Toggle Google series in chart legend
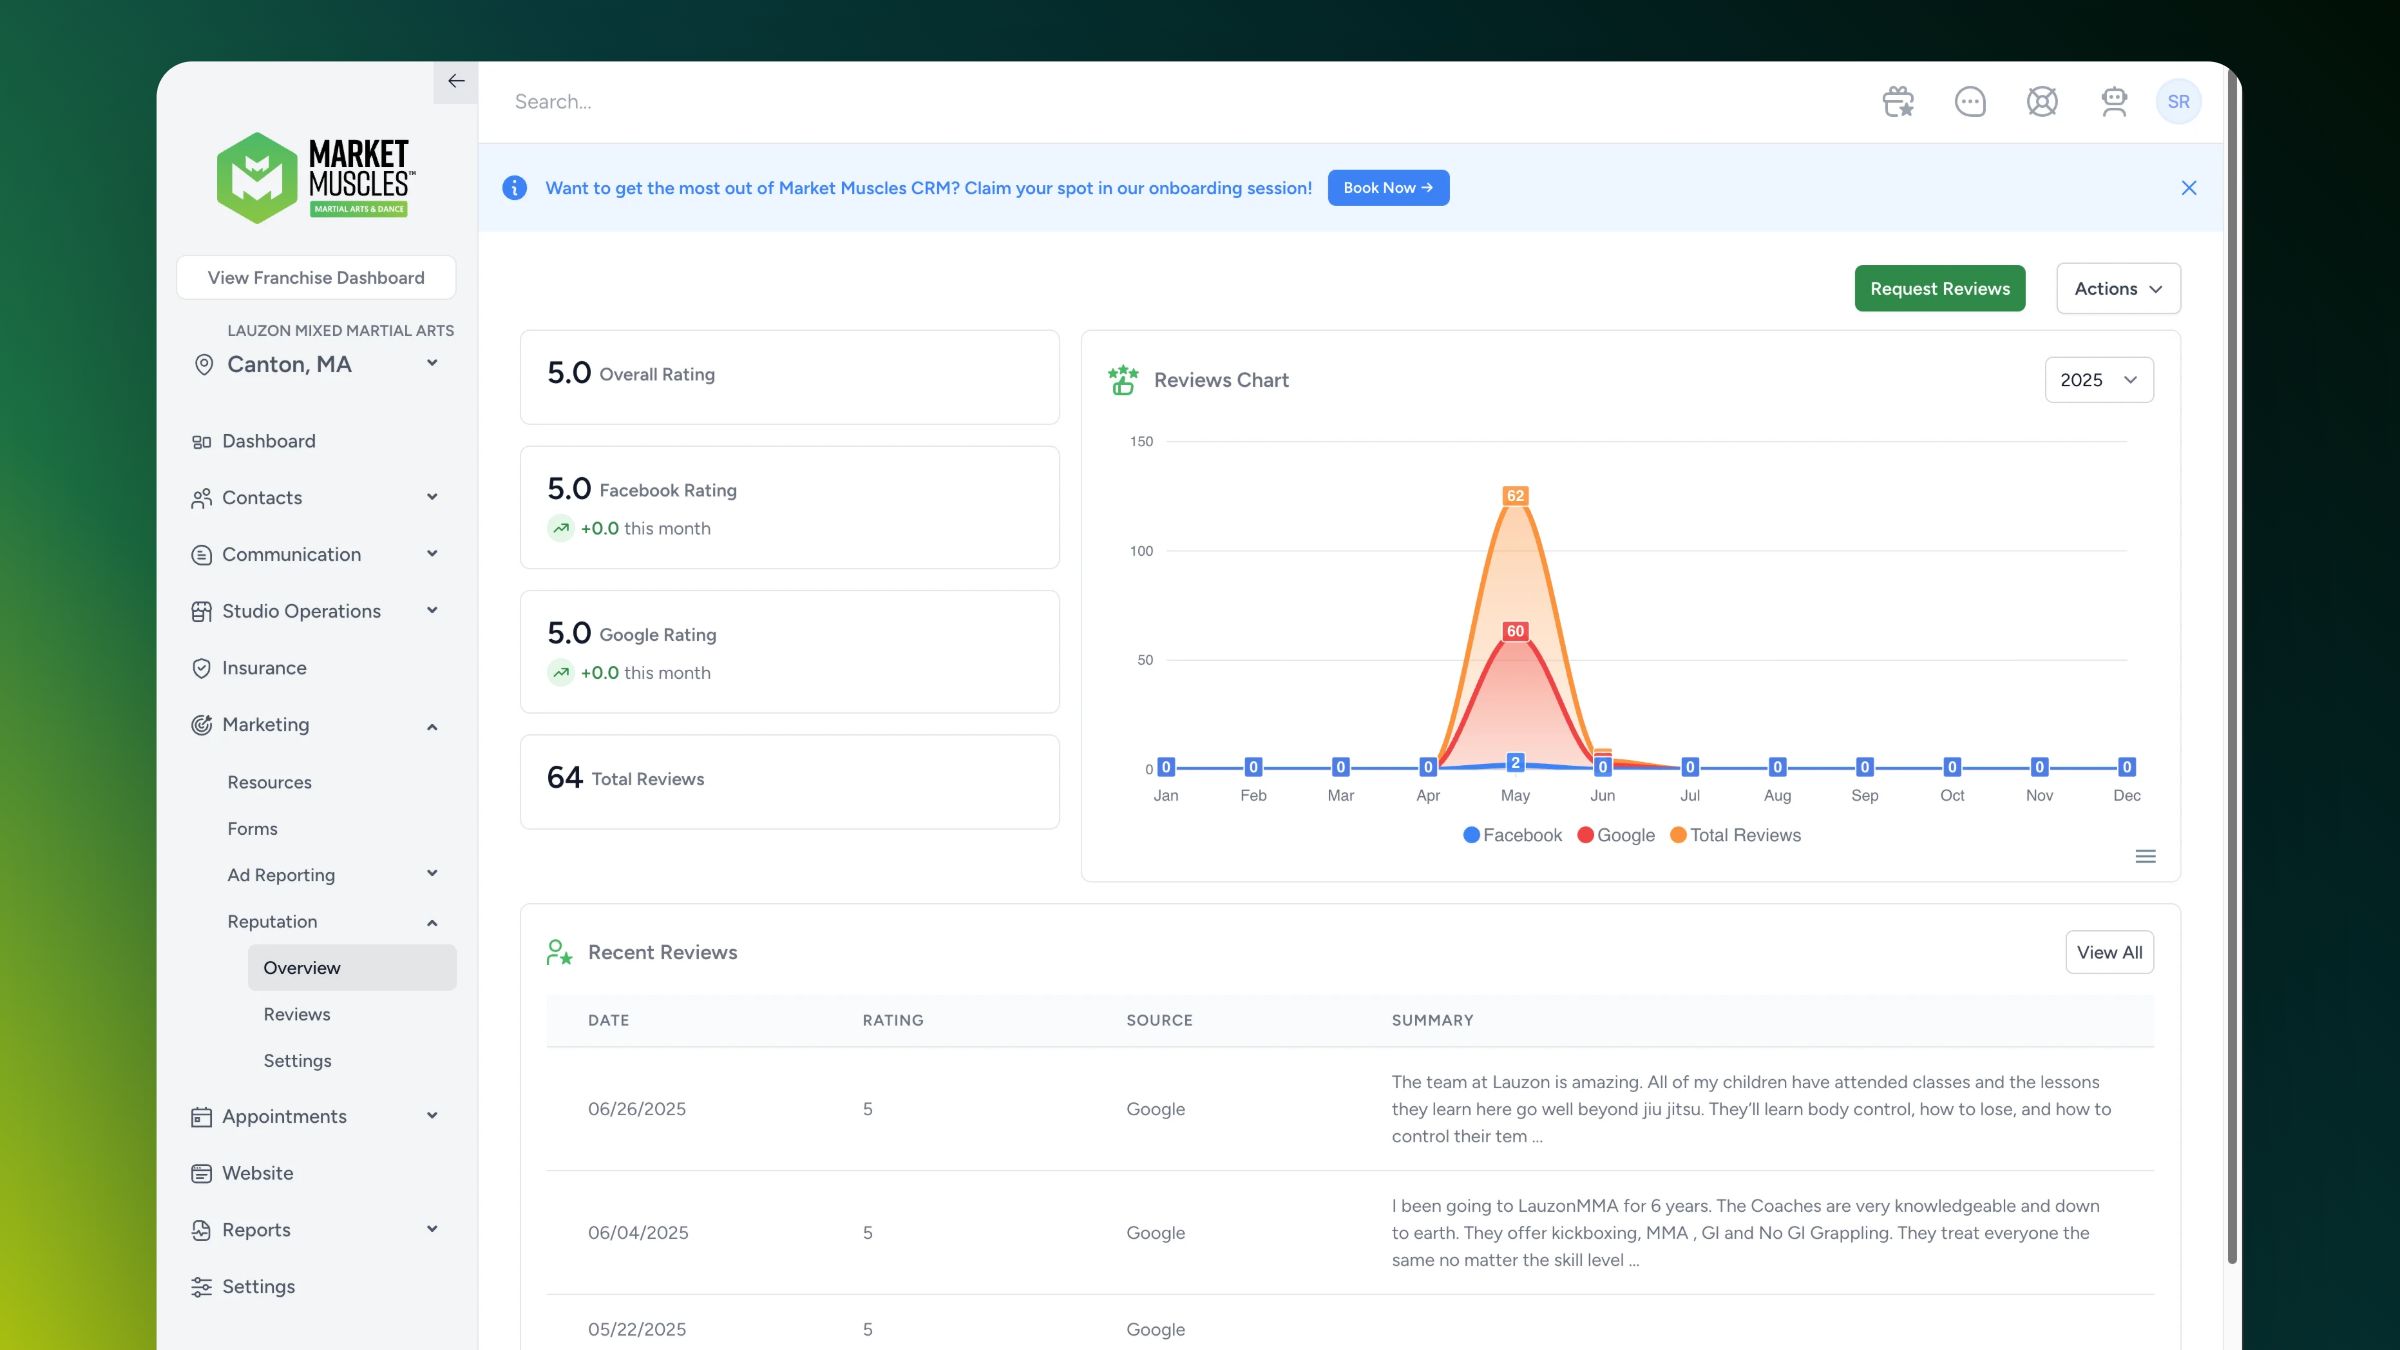 [1616, 835]
